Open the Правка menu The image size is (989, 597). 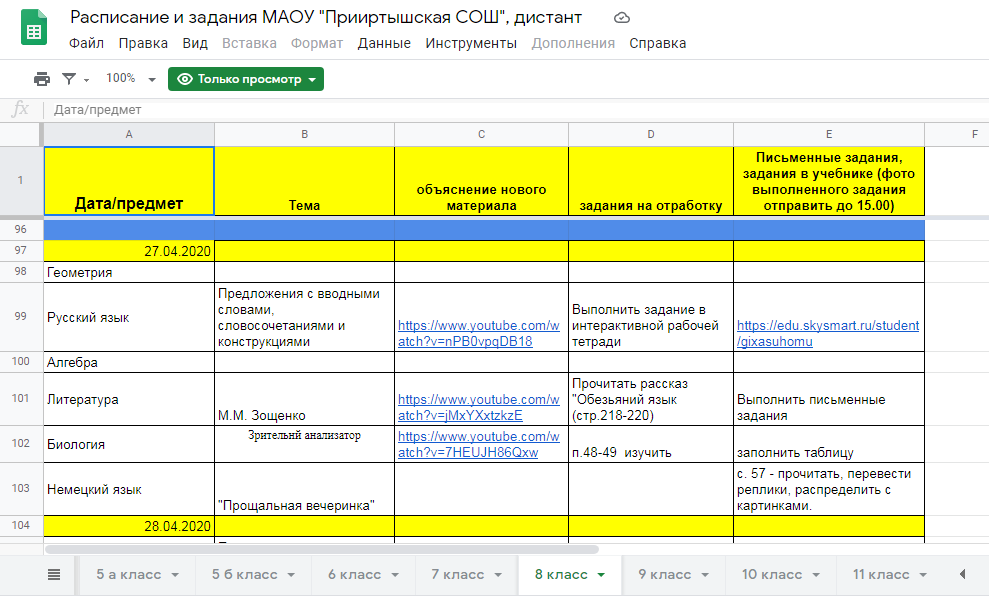(x=143, y=43)
